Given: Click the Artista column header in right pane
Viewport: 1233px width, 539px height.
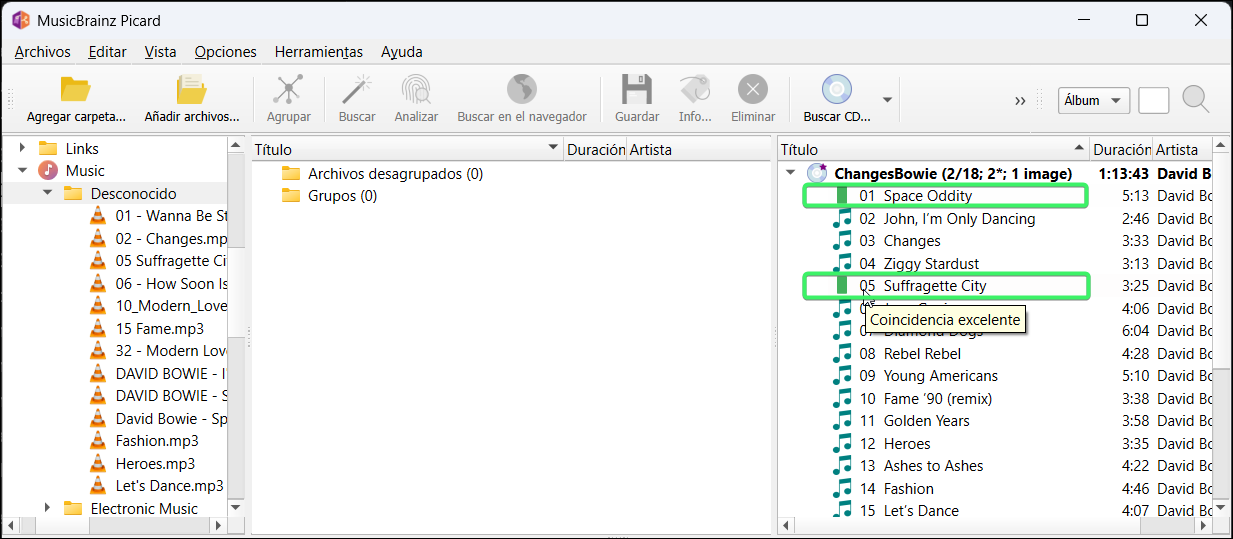Looking at the screenshot, I should [x=1182, y=150].
